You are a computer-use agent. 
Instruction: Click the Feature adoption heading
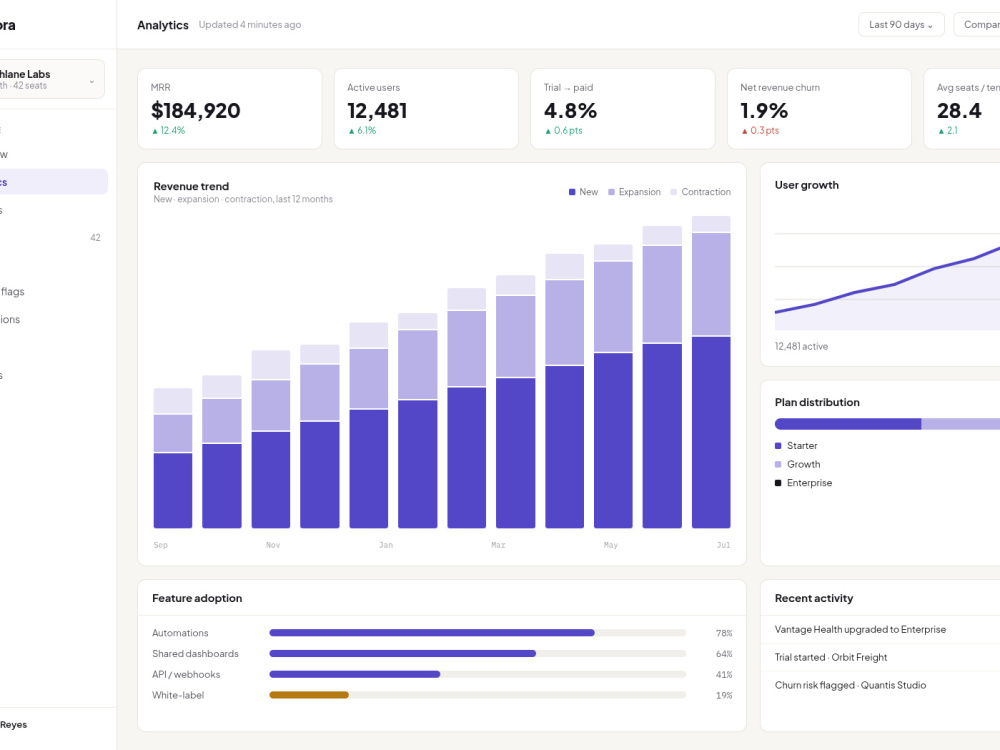[x=197, y=598]
